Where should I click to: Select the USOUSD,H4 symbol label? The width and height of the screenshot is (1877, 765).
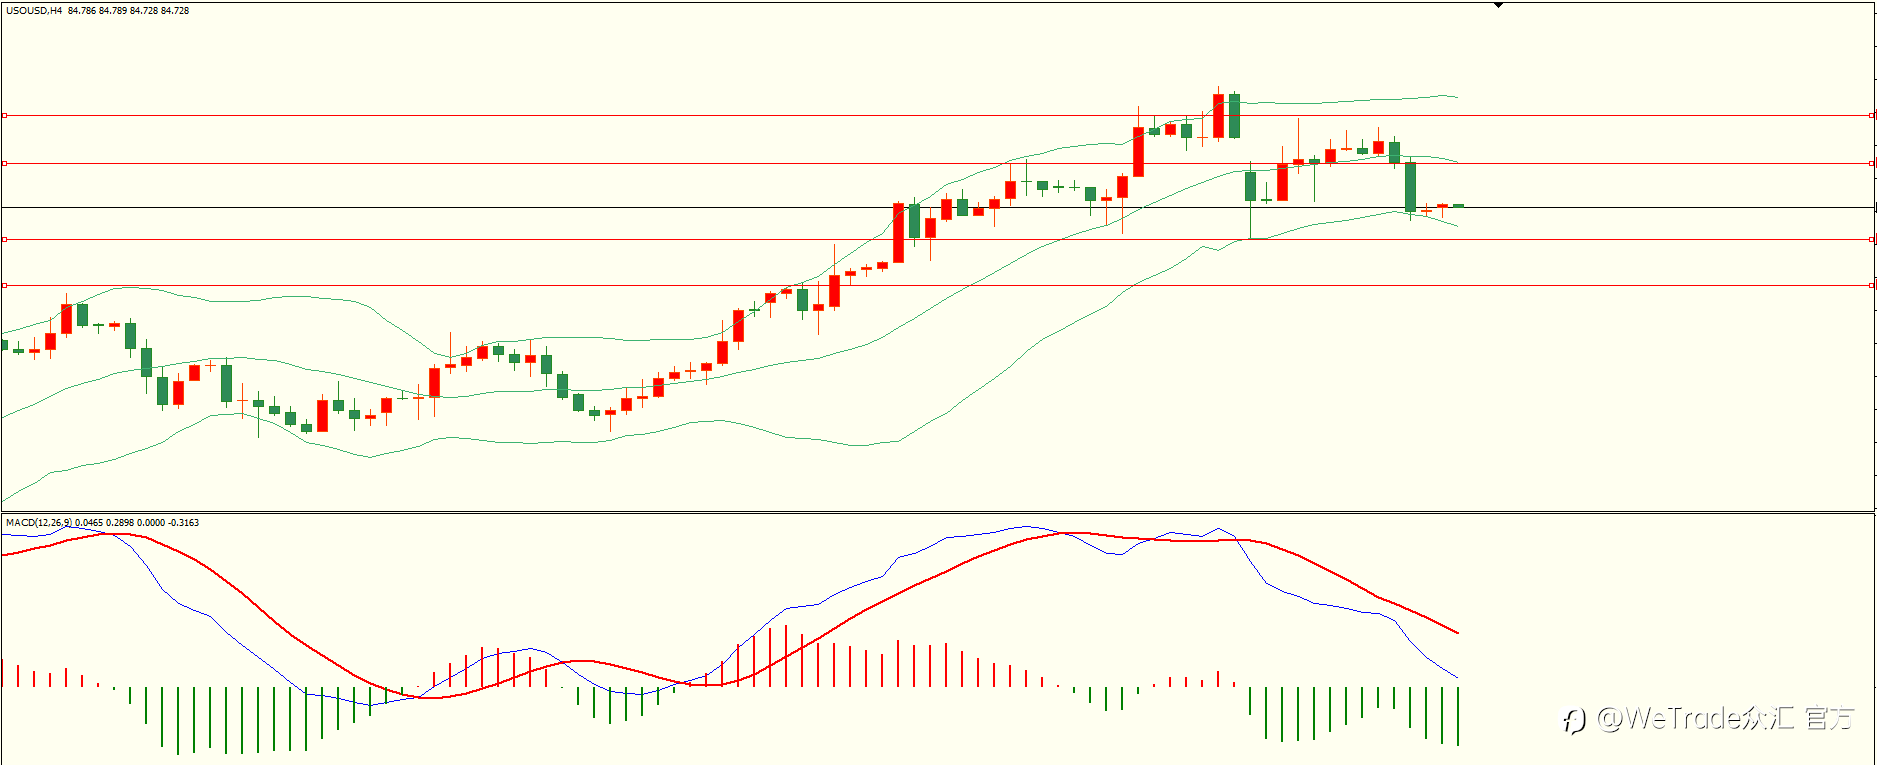pyautogui.click(x=34, y=10)
